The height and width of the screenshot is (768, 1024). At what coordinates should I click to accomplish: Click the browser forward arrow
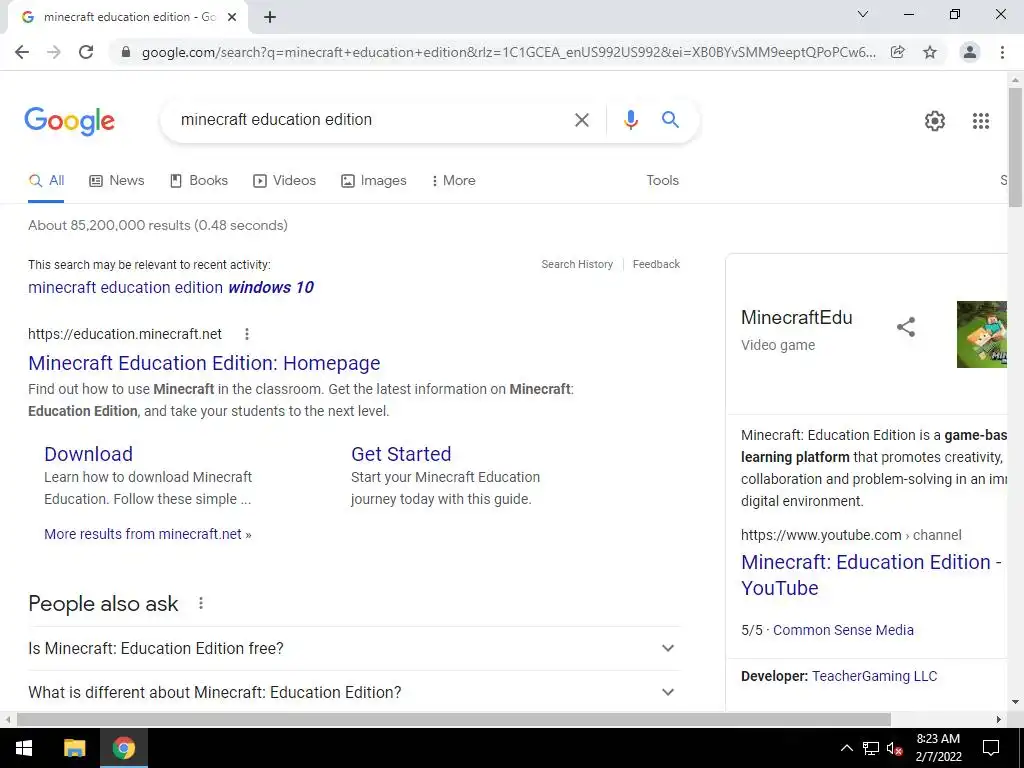tap(54, 52)
